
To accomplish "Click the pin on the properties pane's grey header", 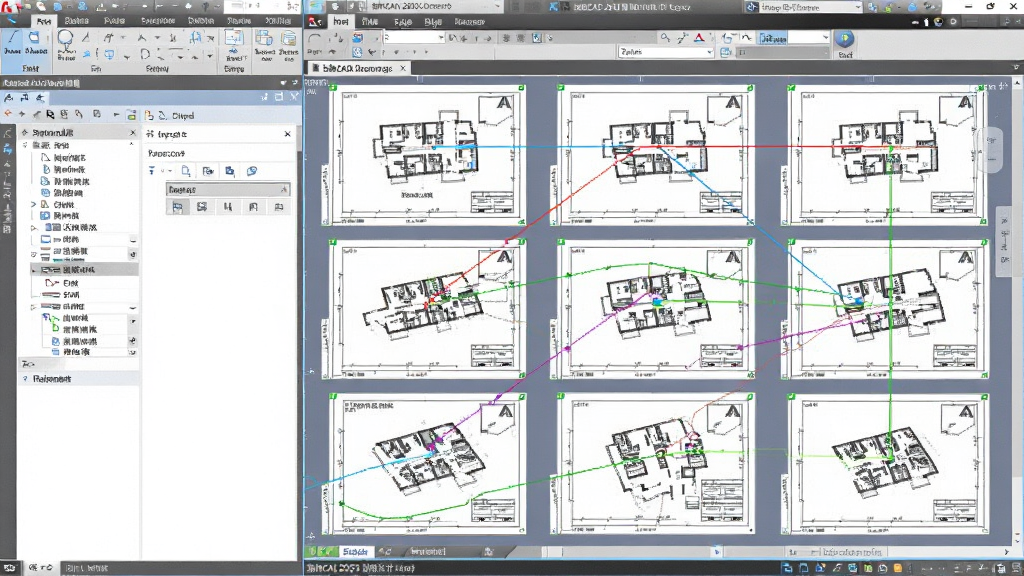I will pyautogui.click(x=283, y=189).
